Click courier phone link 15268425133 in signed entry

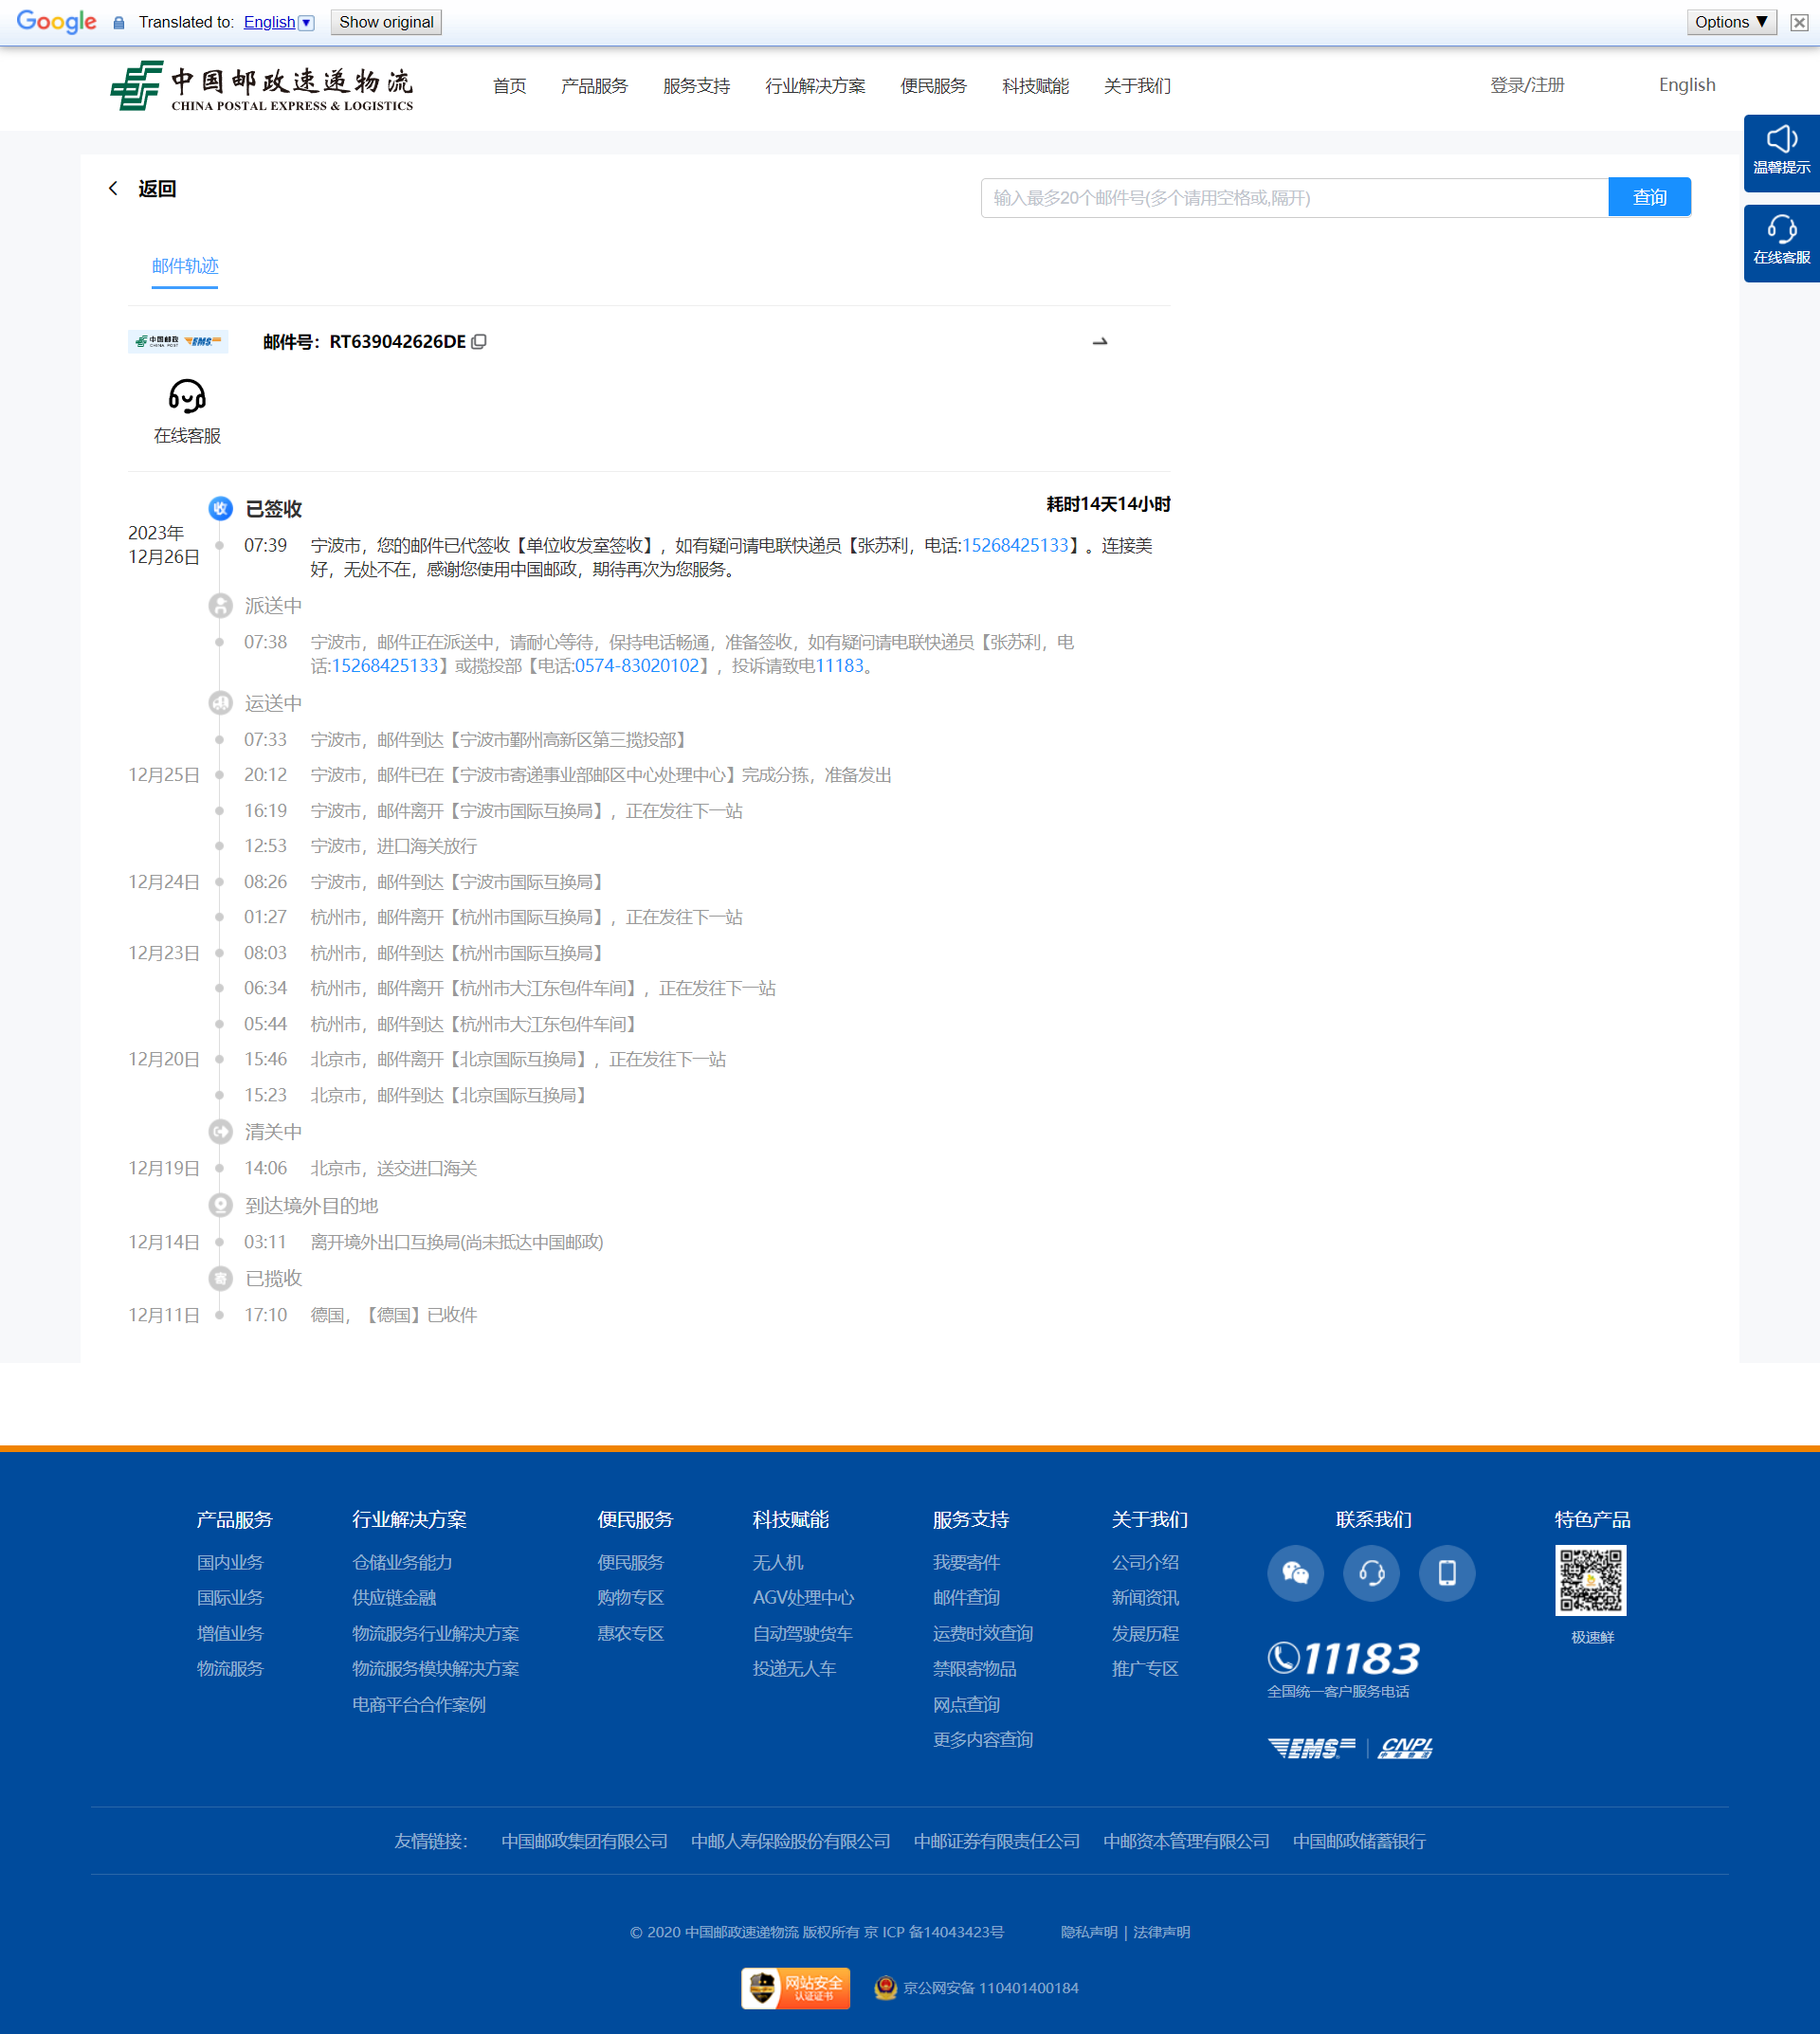pos(1015,545)
